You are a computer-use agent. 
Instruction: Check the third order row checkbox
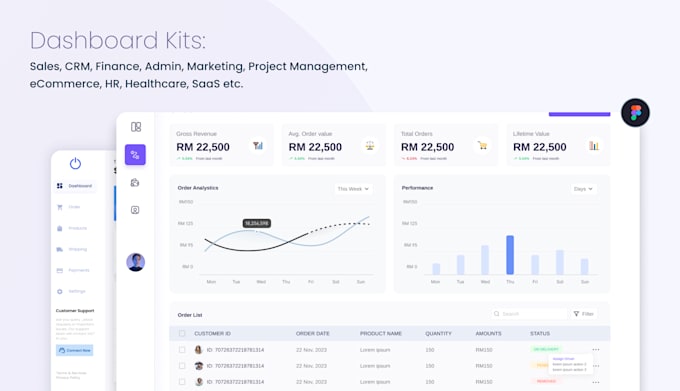tap(182, 381)
